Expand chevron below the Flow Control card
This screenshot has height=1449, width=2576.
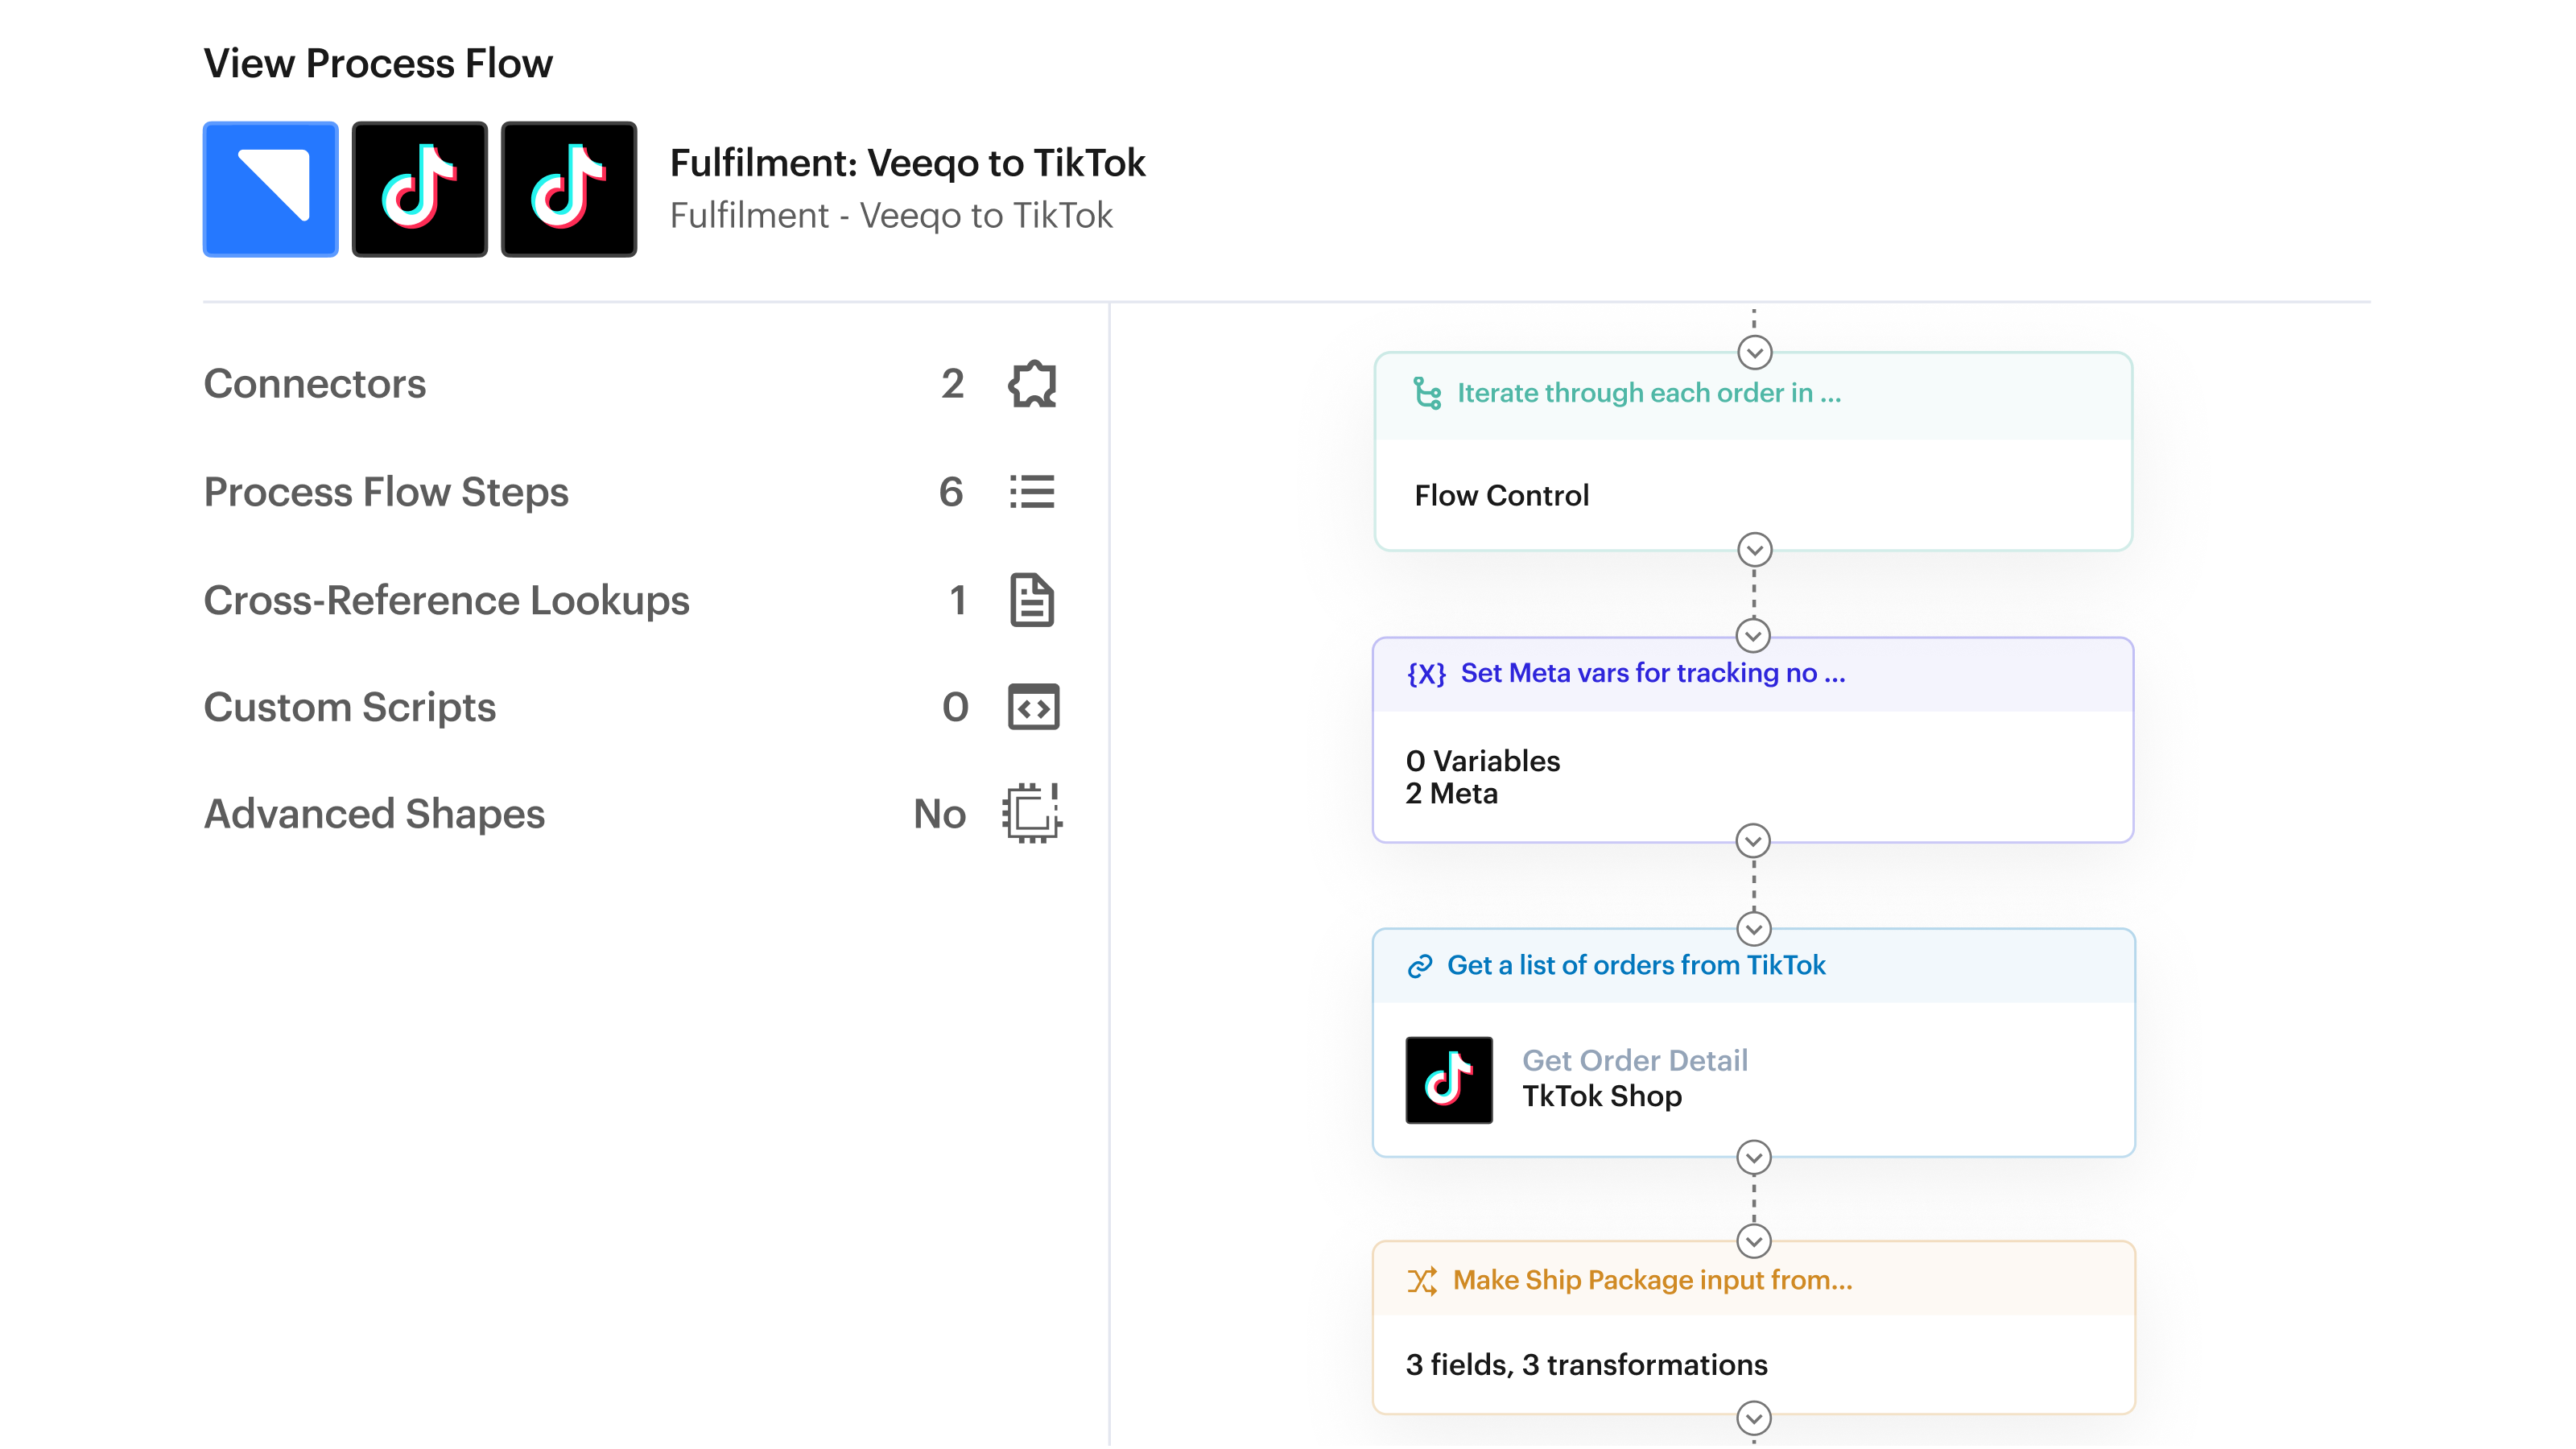click(1754, 549)
